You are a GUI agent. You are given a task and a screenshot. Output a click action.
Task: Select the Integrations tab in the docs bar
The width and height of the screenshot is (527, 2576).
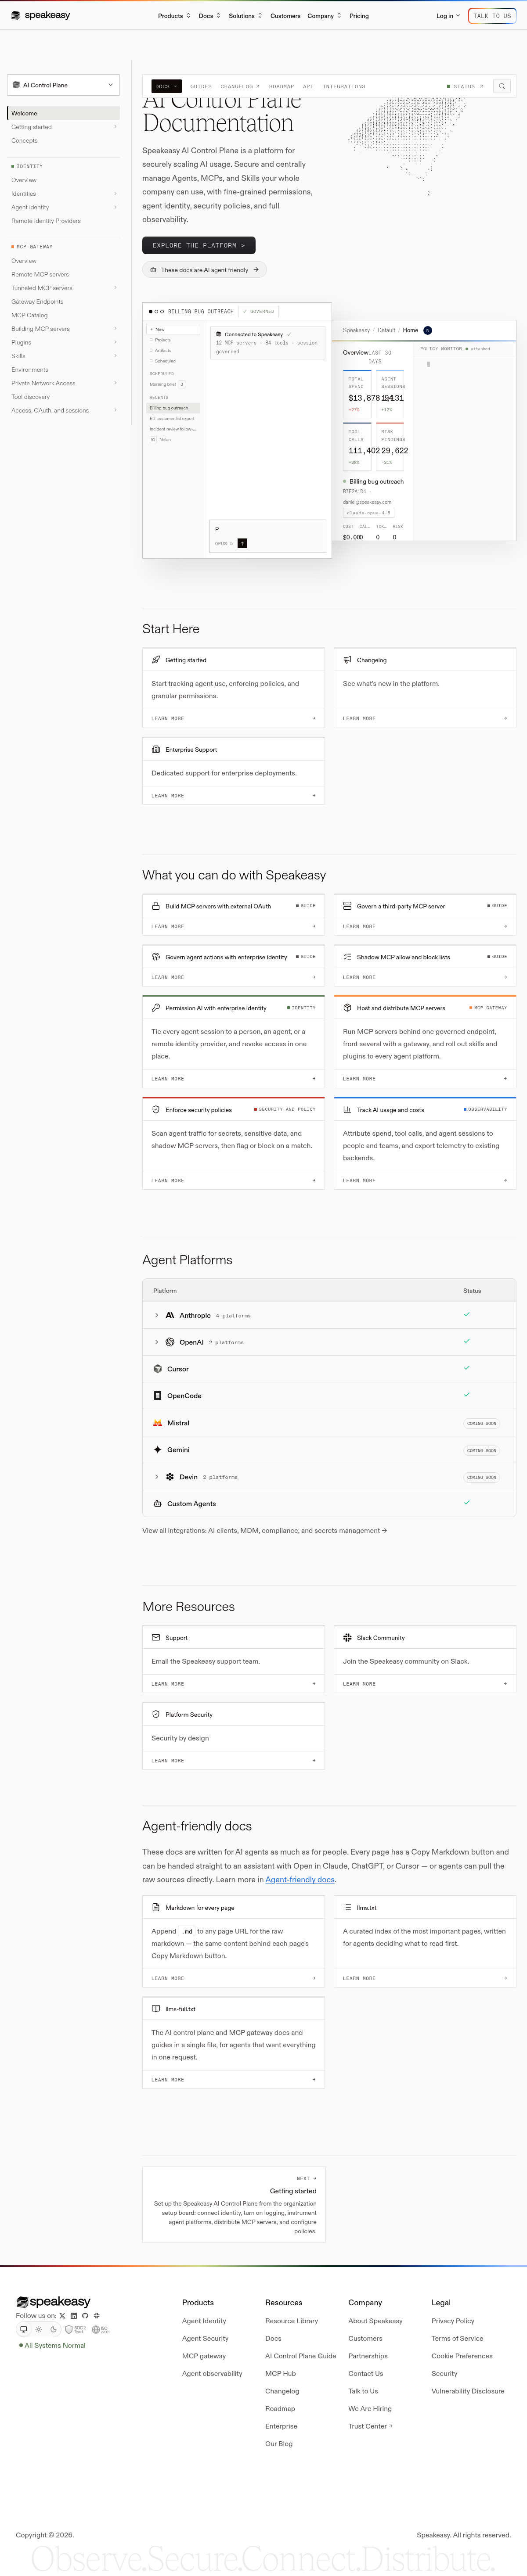pyautogui.click(x=344, y=86)
